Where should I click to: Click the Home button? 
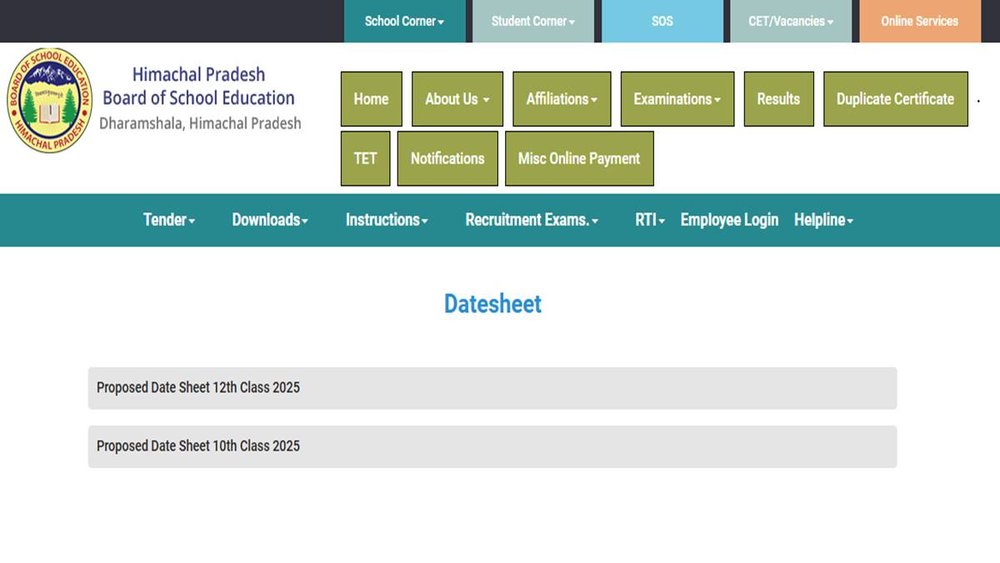(371, 99)
